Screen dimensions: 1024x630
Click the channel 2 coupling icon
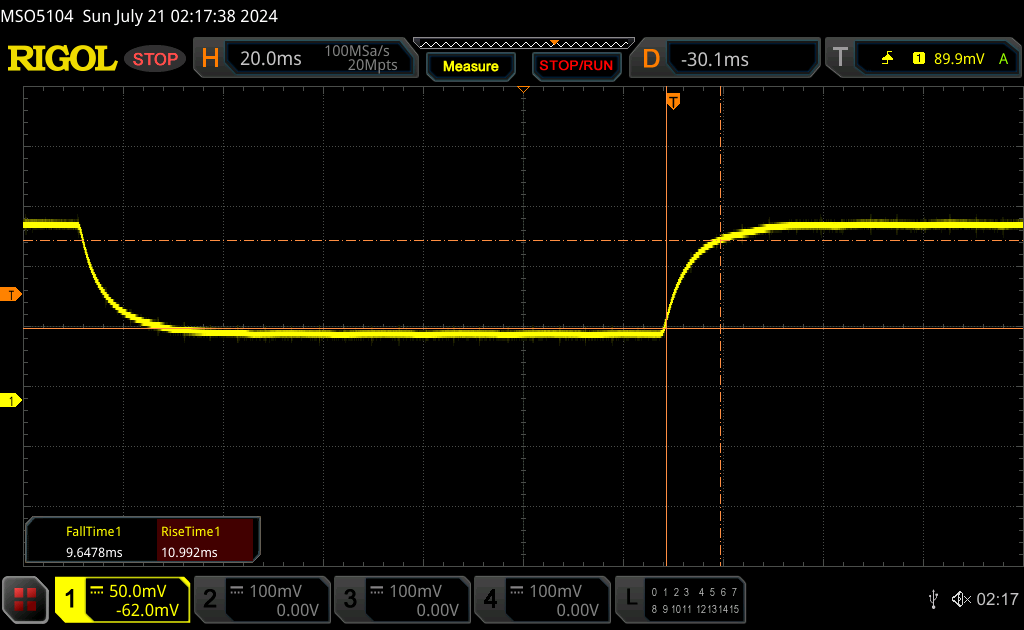point(237,591)
